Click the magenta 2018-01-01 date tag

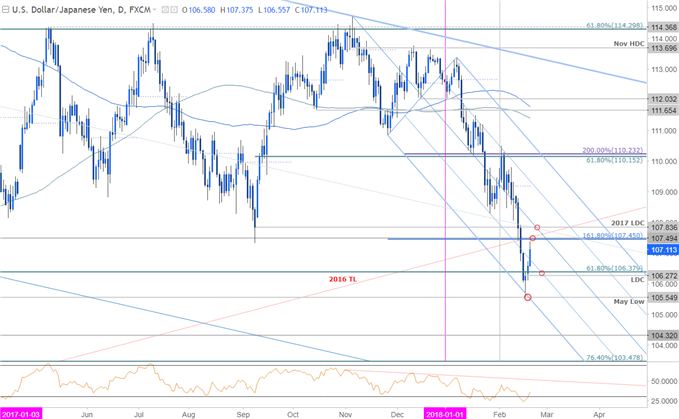tap(445, 414)
